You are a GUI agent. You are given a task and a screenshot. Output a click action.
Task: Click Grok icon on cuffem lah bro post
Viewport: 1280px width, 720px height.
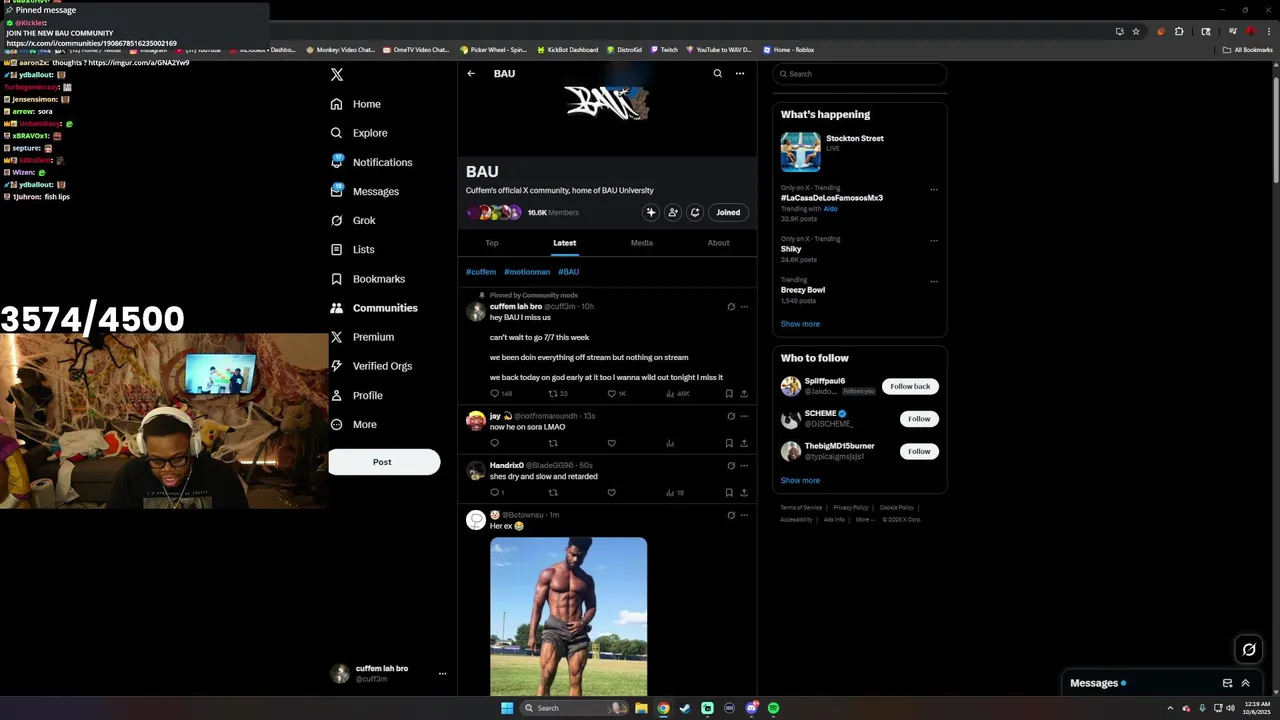click(x=731, y=307)
